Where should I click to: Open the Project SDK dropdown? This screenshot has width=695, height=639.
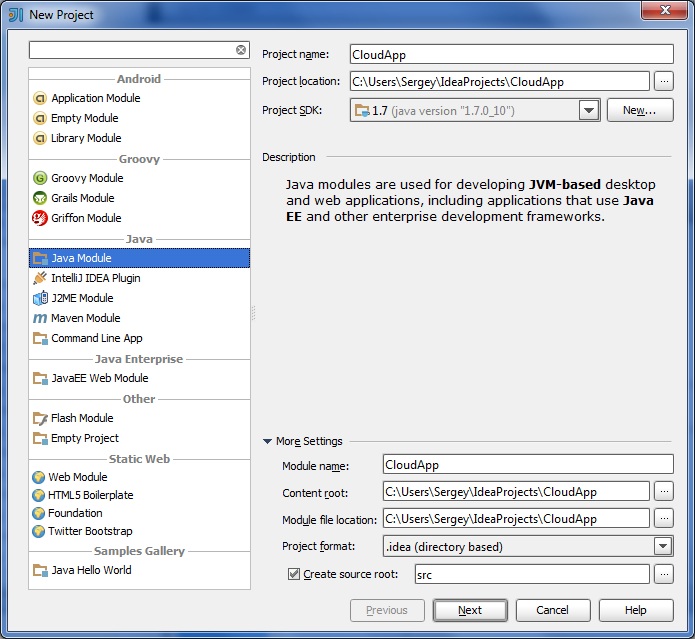(589, 110)
